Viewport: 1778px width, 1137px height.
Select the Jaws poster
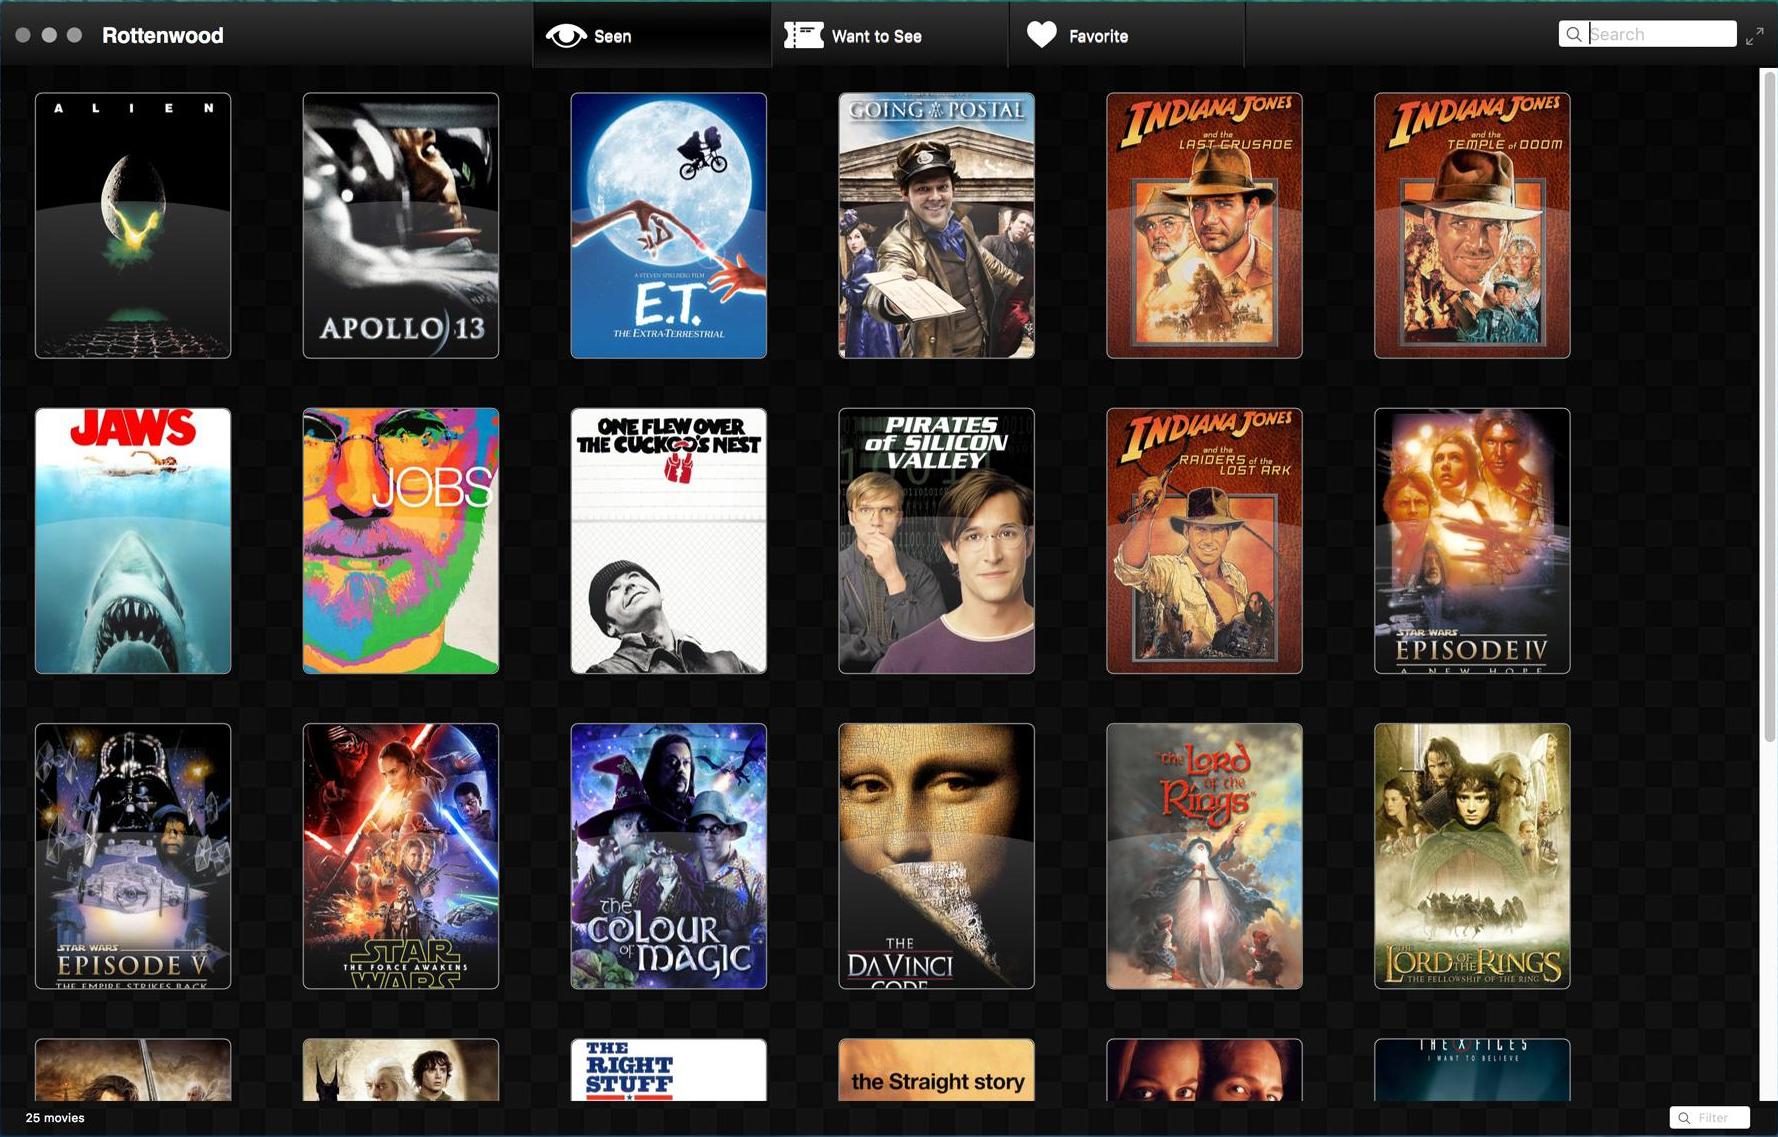pos(133,541)
